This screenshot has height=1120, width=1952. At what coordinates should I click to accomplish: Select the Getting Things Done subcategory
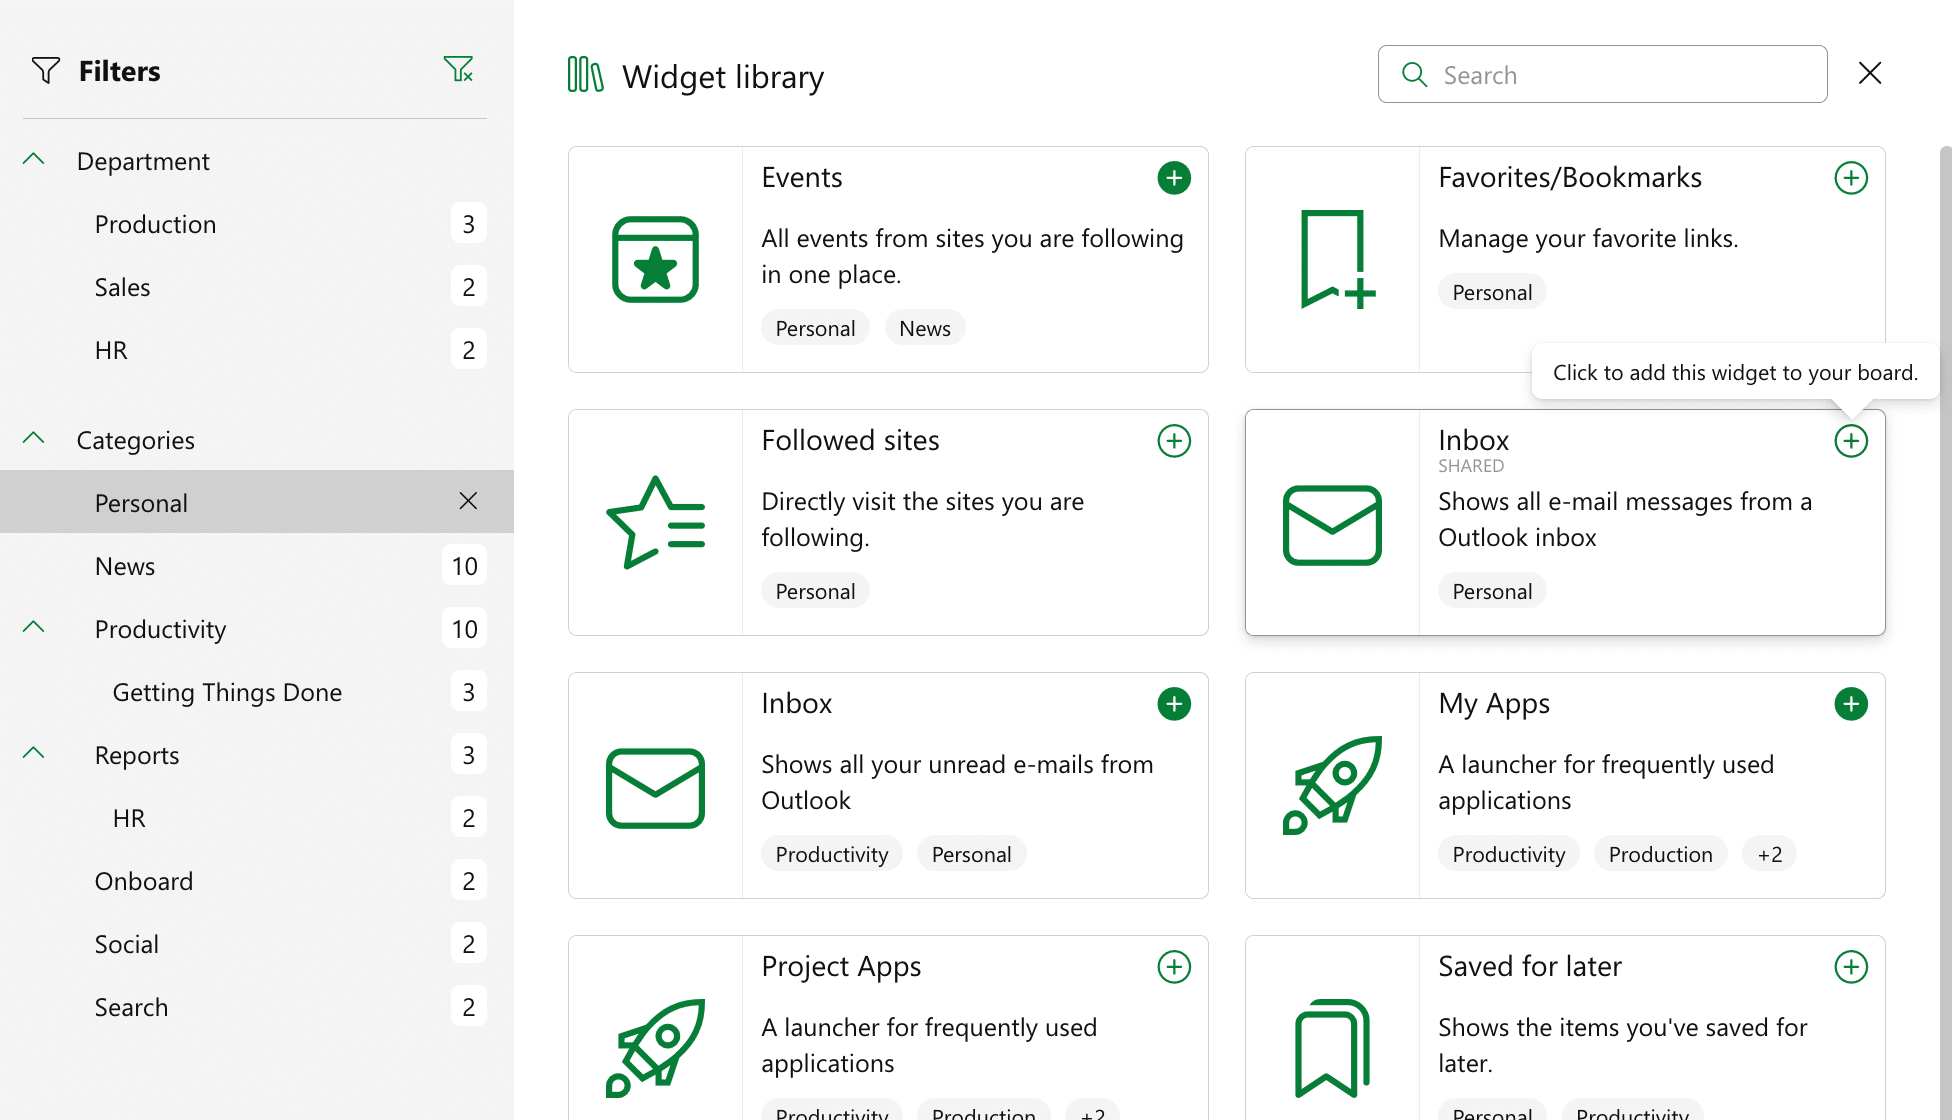[x=227, y=691]
